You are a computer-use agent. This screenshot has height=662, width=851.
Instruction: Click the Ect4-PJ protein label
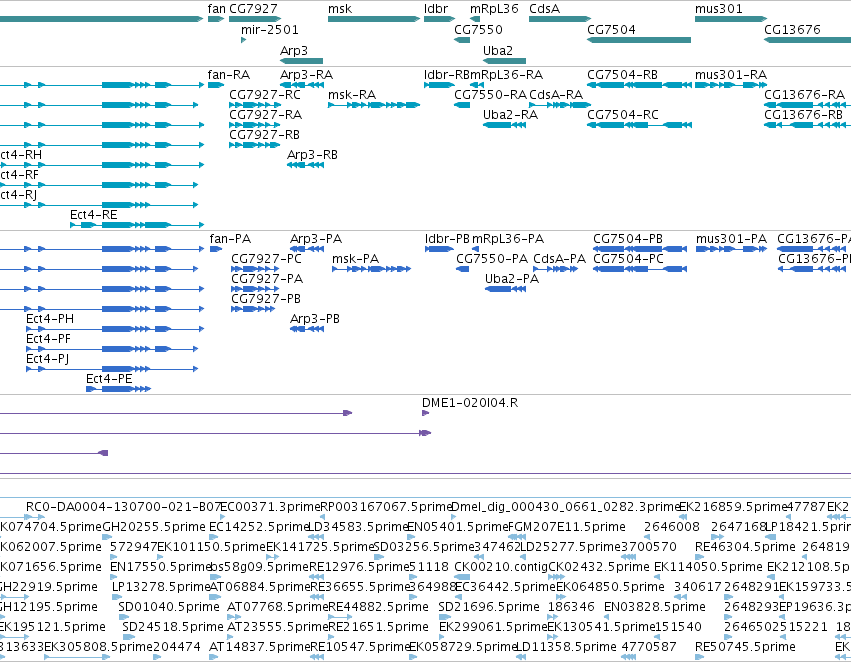(x=47, y=359)
